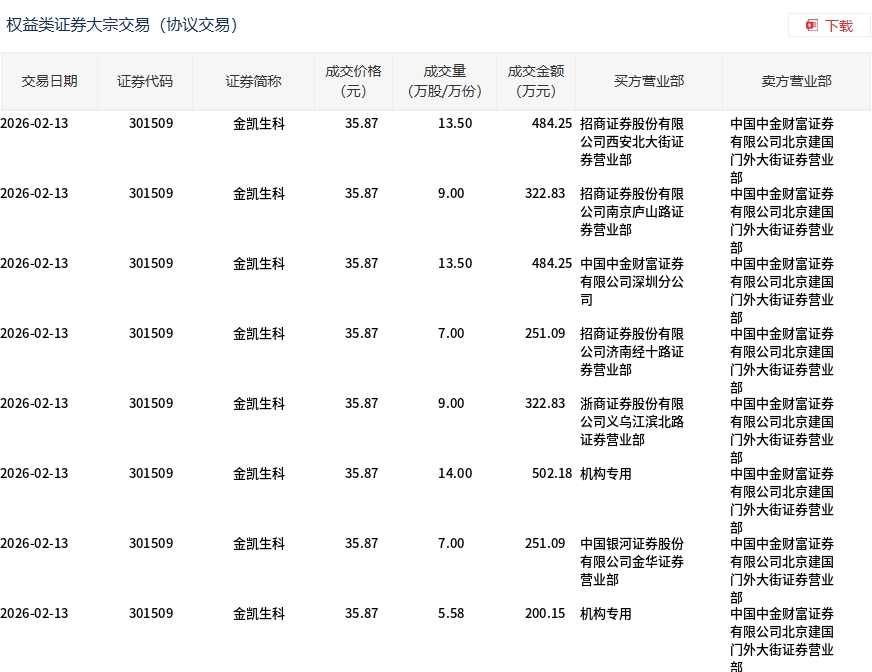Click volume 7.00 in the 中国银河证券 row

pos(451,543)
